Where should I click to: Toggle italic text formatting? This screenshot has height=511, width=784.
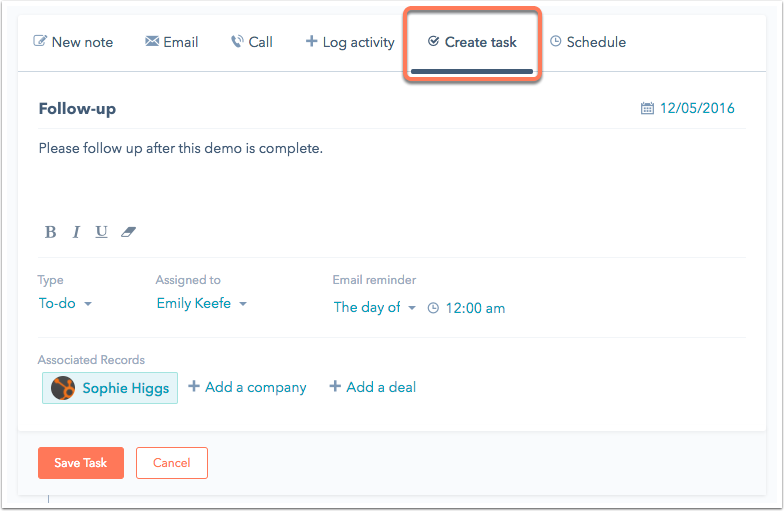76,232
